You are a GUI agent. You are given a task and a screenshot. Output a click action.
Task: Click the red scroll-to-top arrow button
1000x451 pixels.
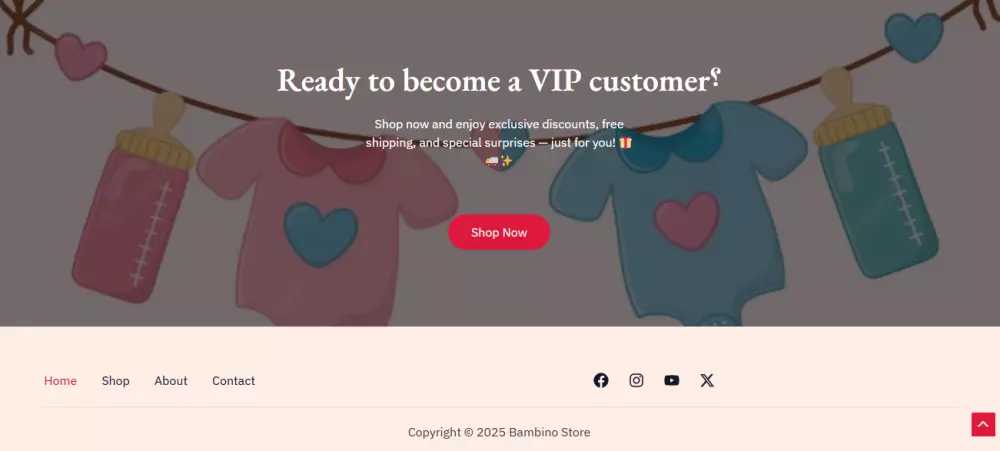[983, 424]
